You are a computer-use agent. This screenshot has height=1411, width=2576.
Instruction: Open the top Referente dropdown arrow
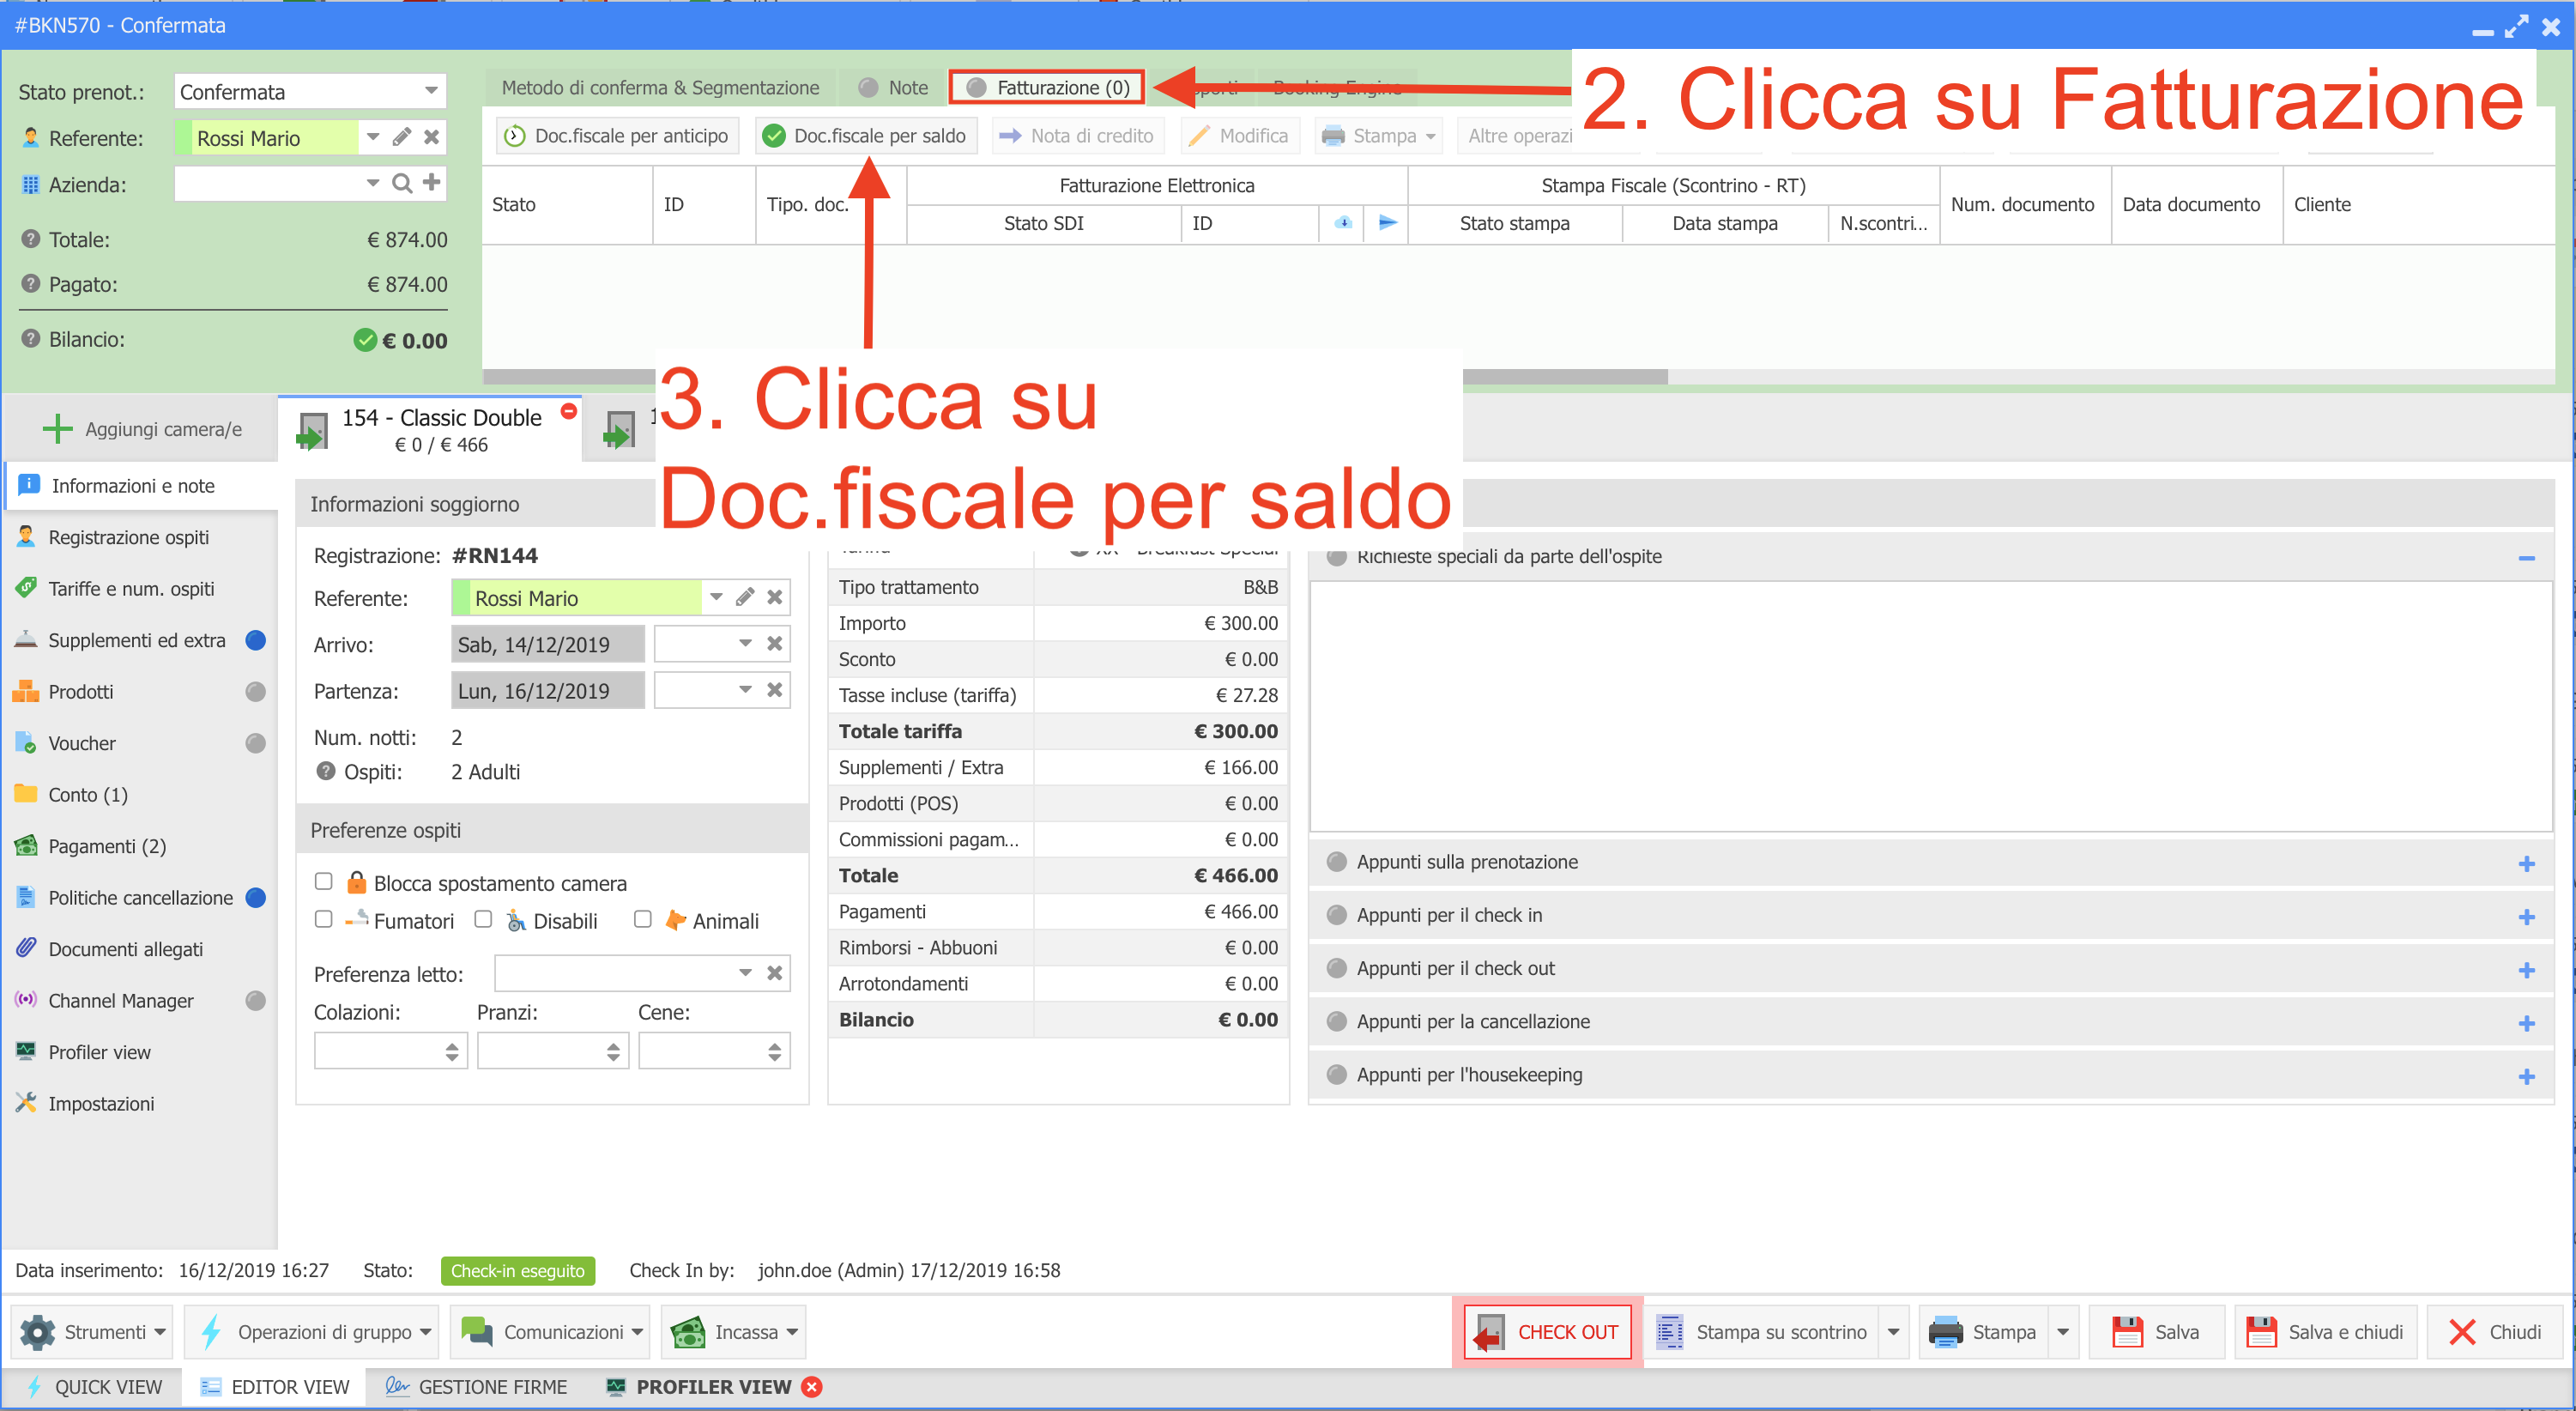pos(372,137)
